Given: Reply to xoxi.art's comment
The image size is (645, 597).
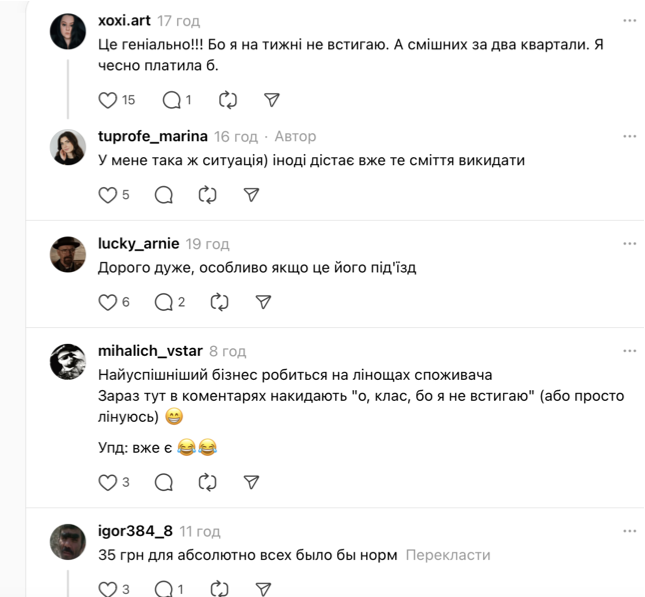Looking at the screenshot, I should click(170, 100).
